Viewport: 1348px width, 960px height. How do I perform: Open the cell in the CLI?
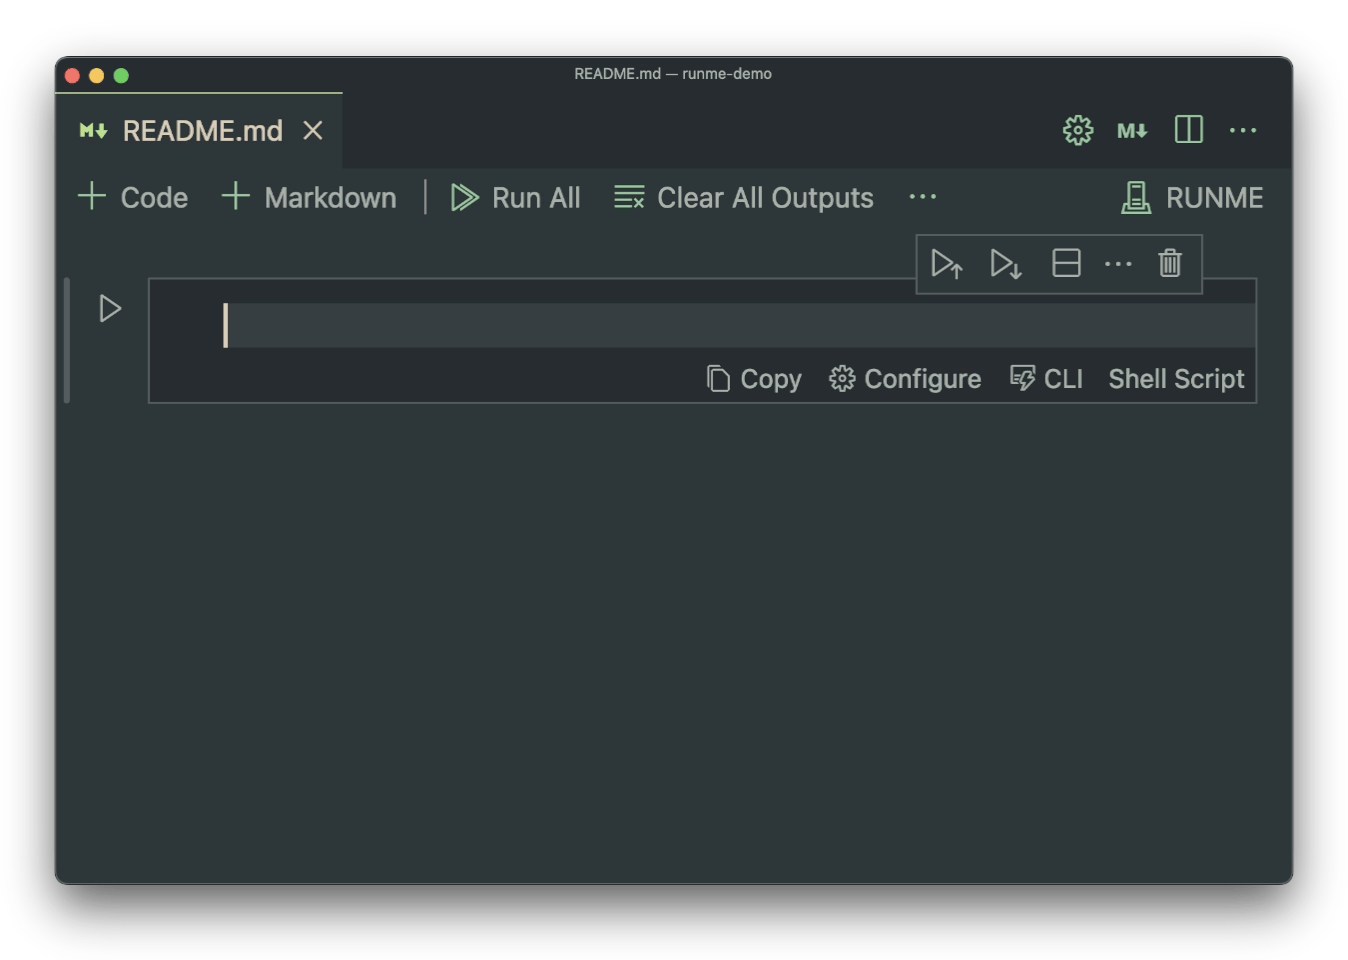pyautogui.click(x=1046, y=379)
